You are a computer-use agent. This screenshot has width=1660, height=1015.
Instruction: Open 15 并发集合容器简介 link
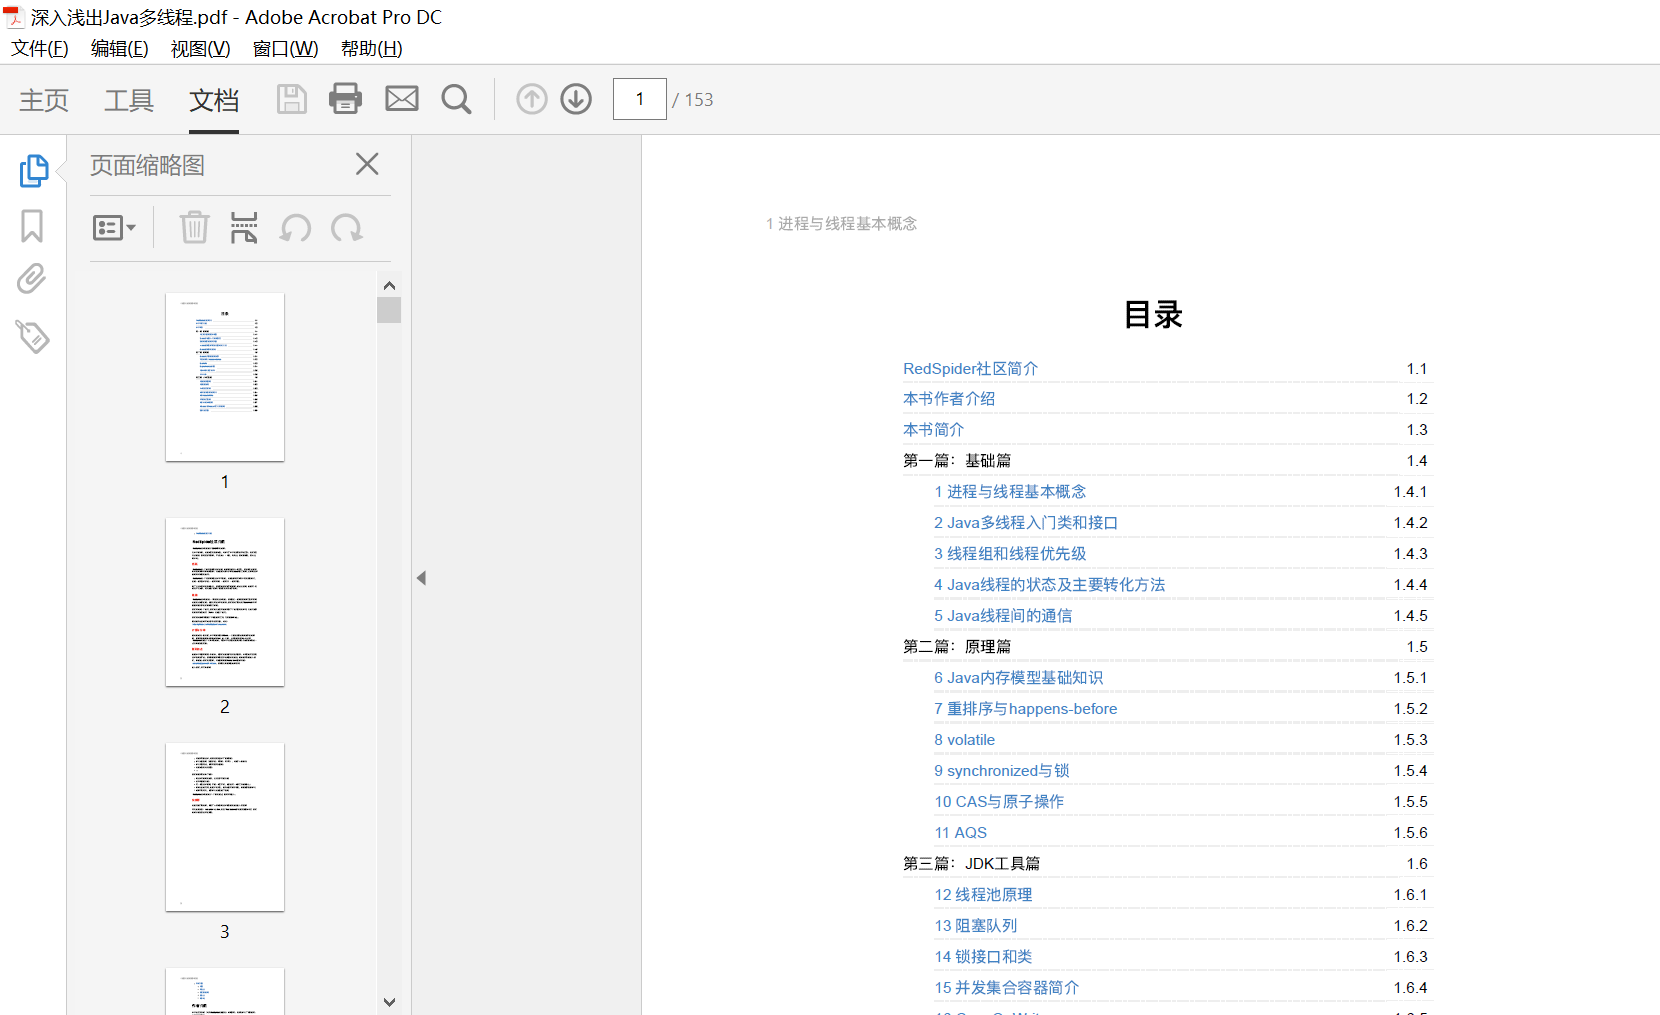[x=1007, y=988]
